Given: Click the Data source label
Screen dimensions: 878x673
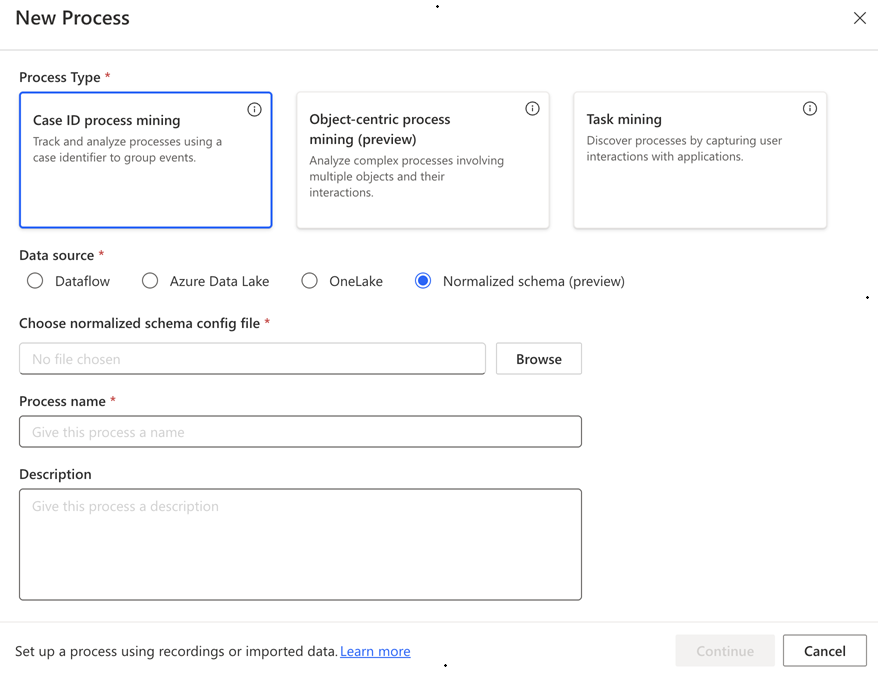Looking at the screenshot, I should tap(57, 255).
